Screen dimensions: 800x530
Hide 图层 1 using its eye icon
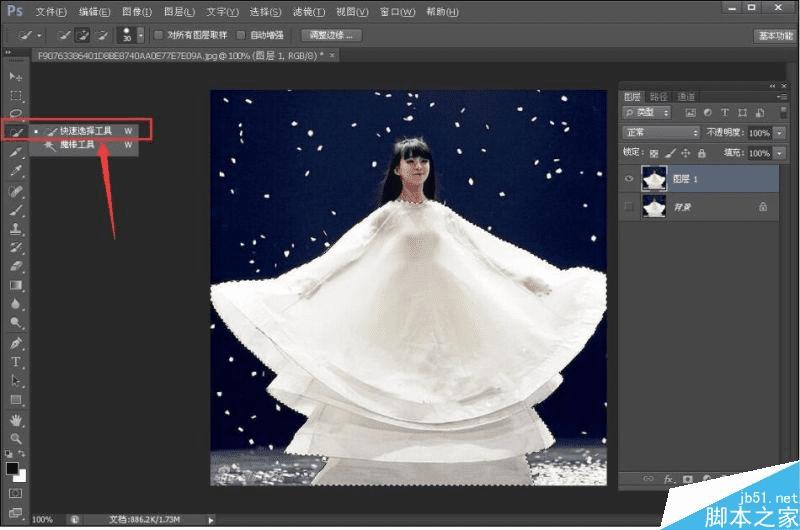pos(629,178)
